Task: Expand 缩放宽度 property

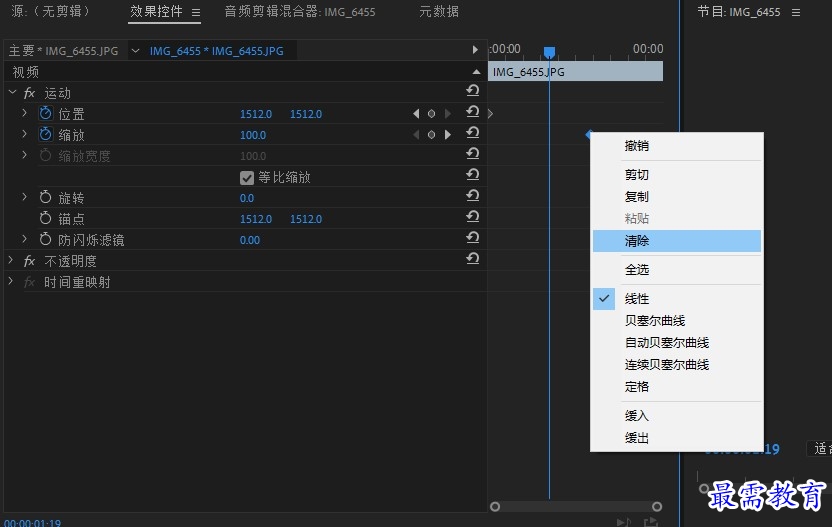Action: (x=24, y=155)
